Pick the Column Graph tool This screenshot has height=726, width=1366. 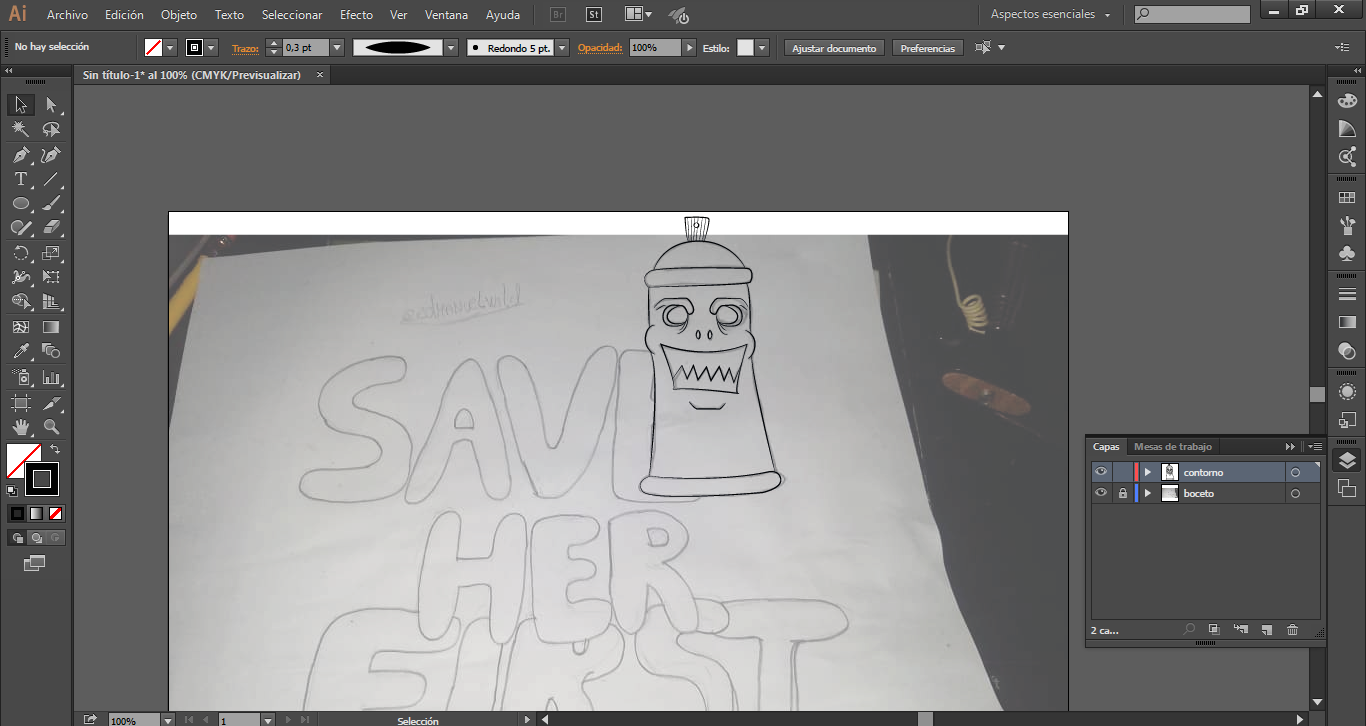point(51,377)
